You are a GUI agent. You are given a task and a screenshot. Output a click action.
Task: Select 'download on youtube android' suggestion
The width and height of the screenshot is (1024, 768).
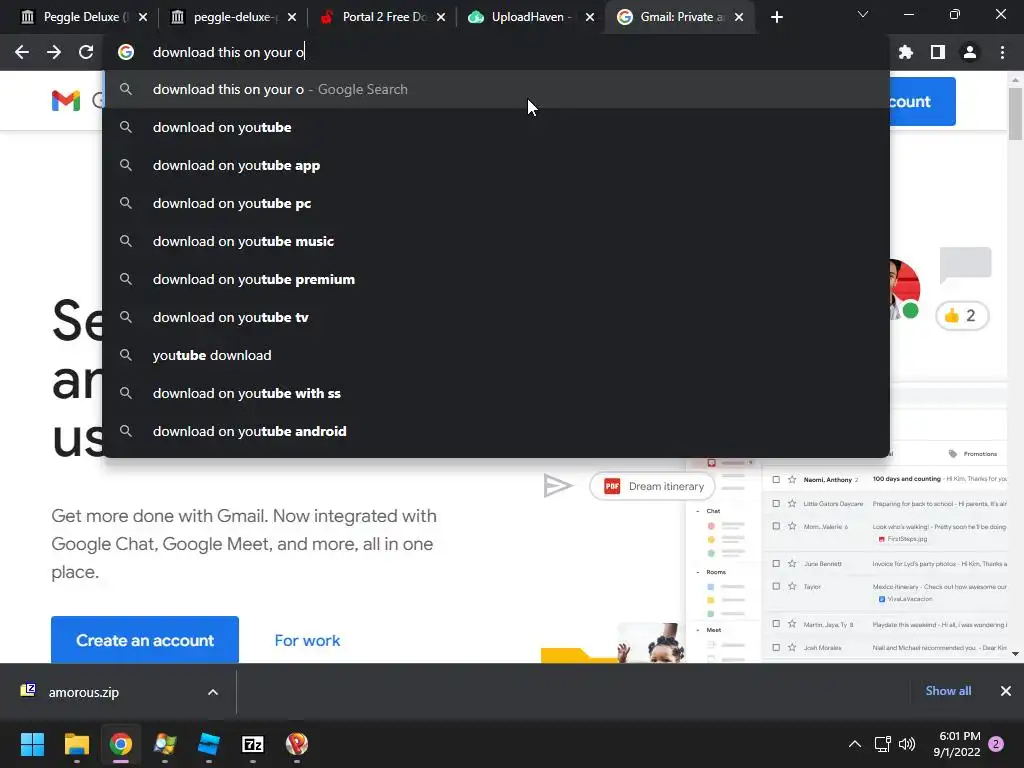[x=496, y=431]
